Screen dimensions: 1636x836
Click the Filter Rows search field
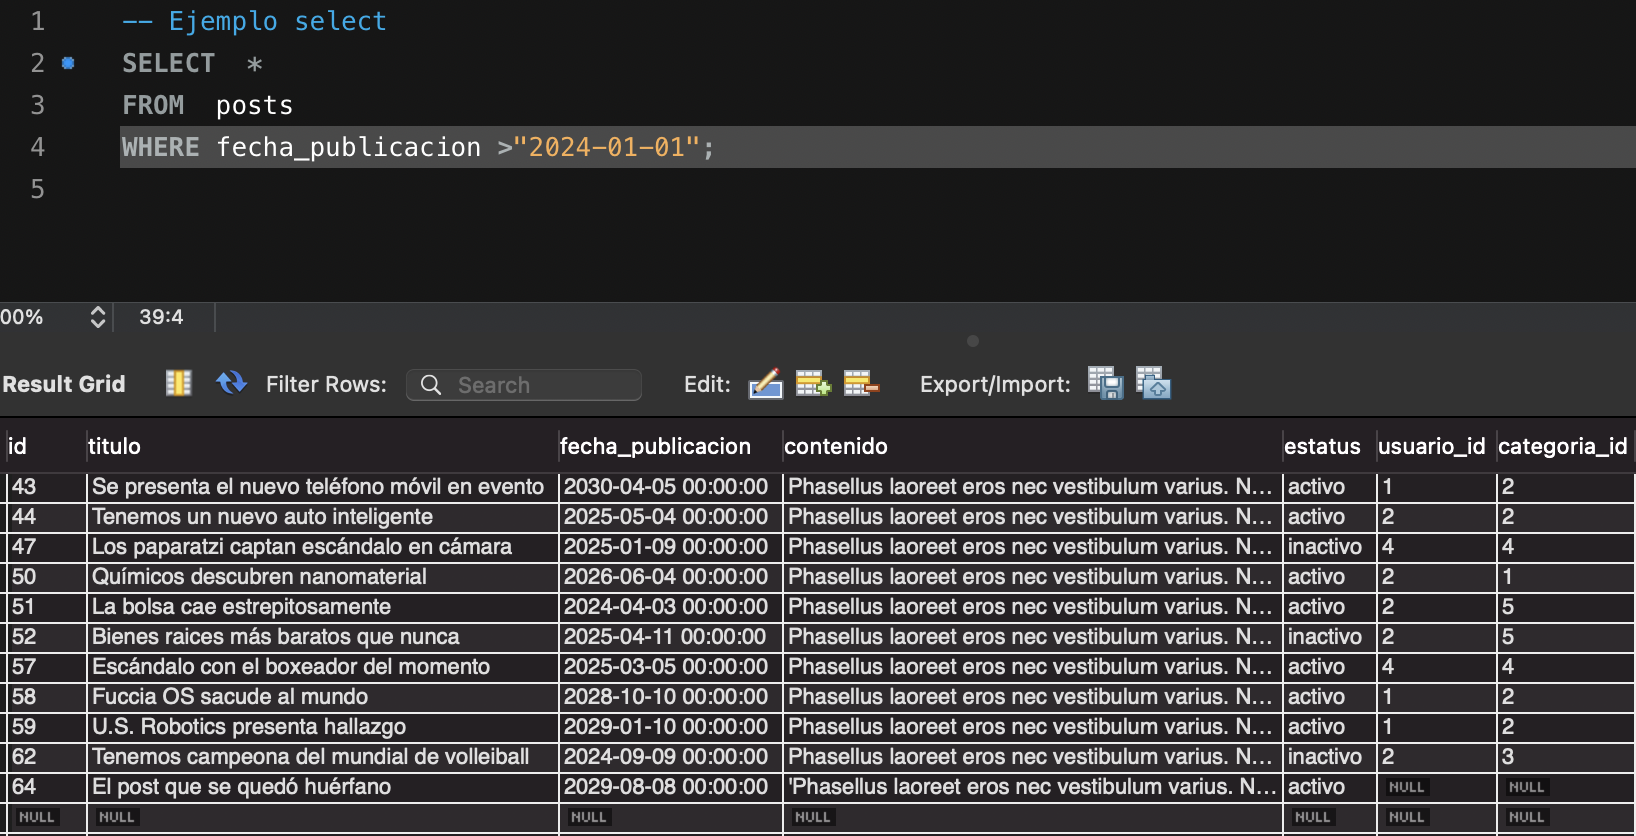click(524, 385)
